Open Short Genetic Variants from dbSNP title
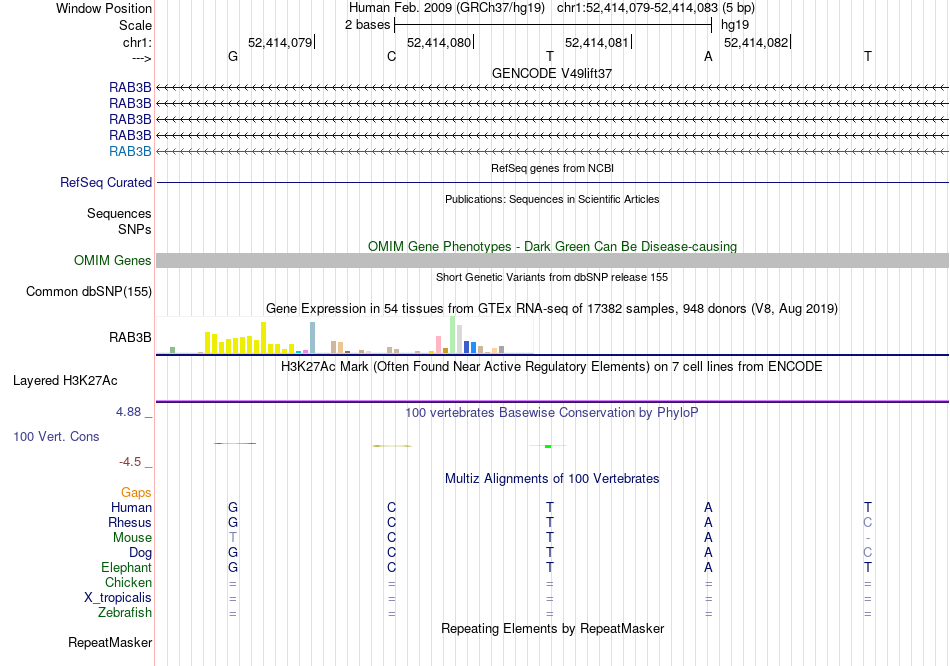950x666 pixels. [x=552, y=277]
